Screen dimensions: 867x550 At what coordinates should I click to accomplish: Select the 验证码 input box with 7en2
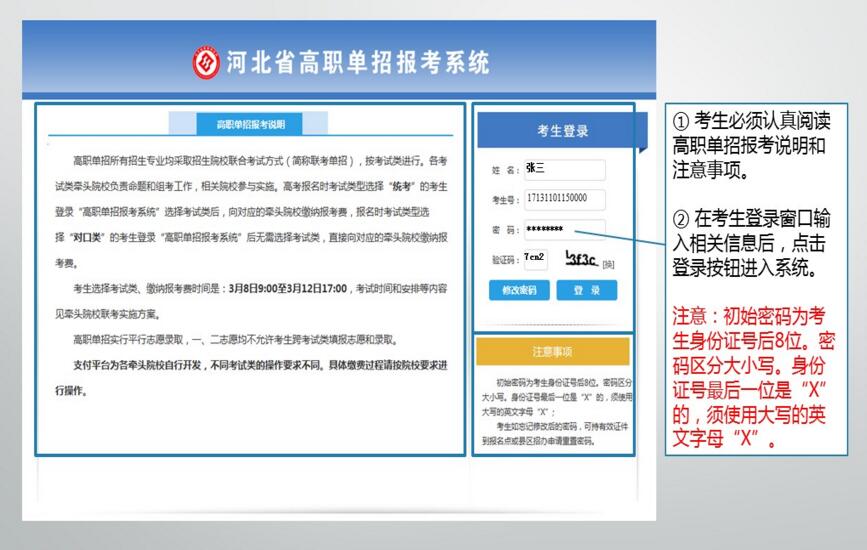click(x=535, y=258)
